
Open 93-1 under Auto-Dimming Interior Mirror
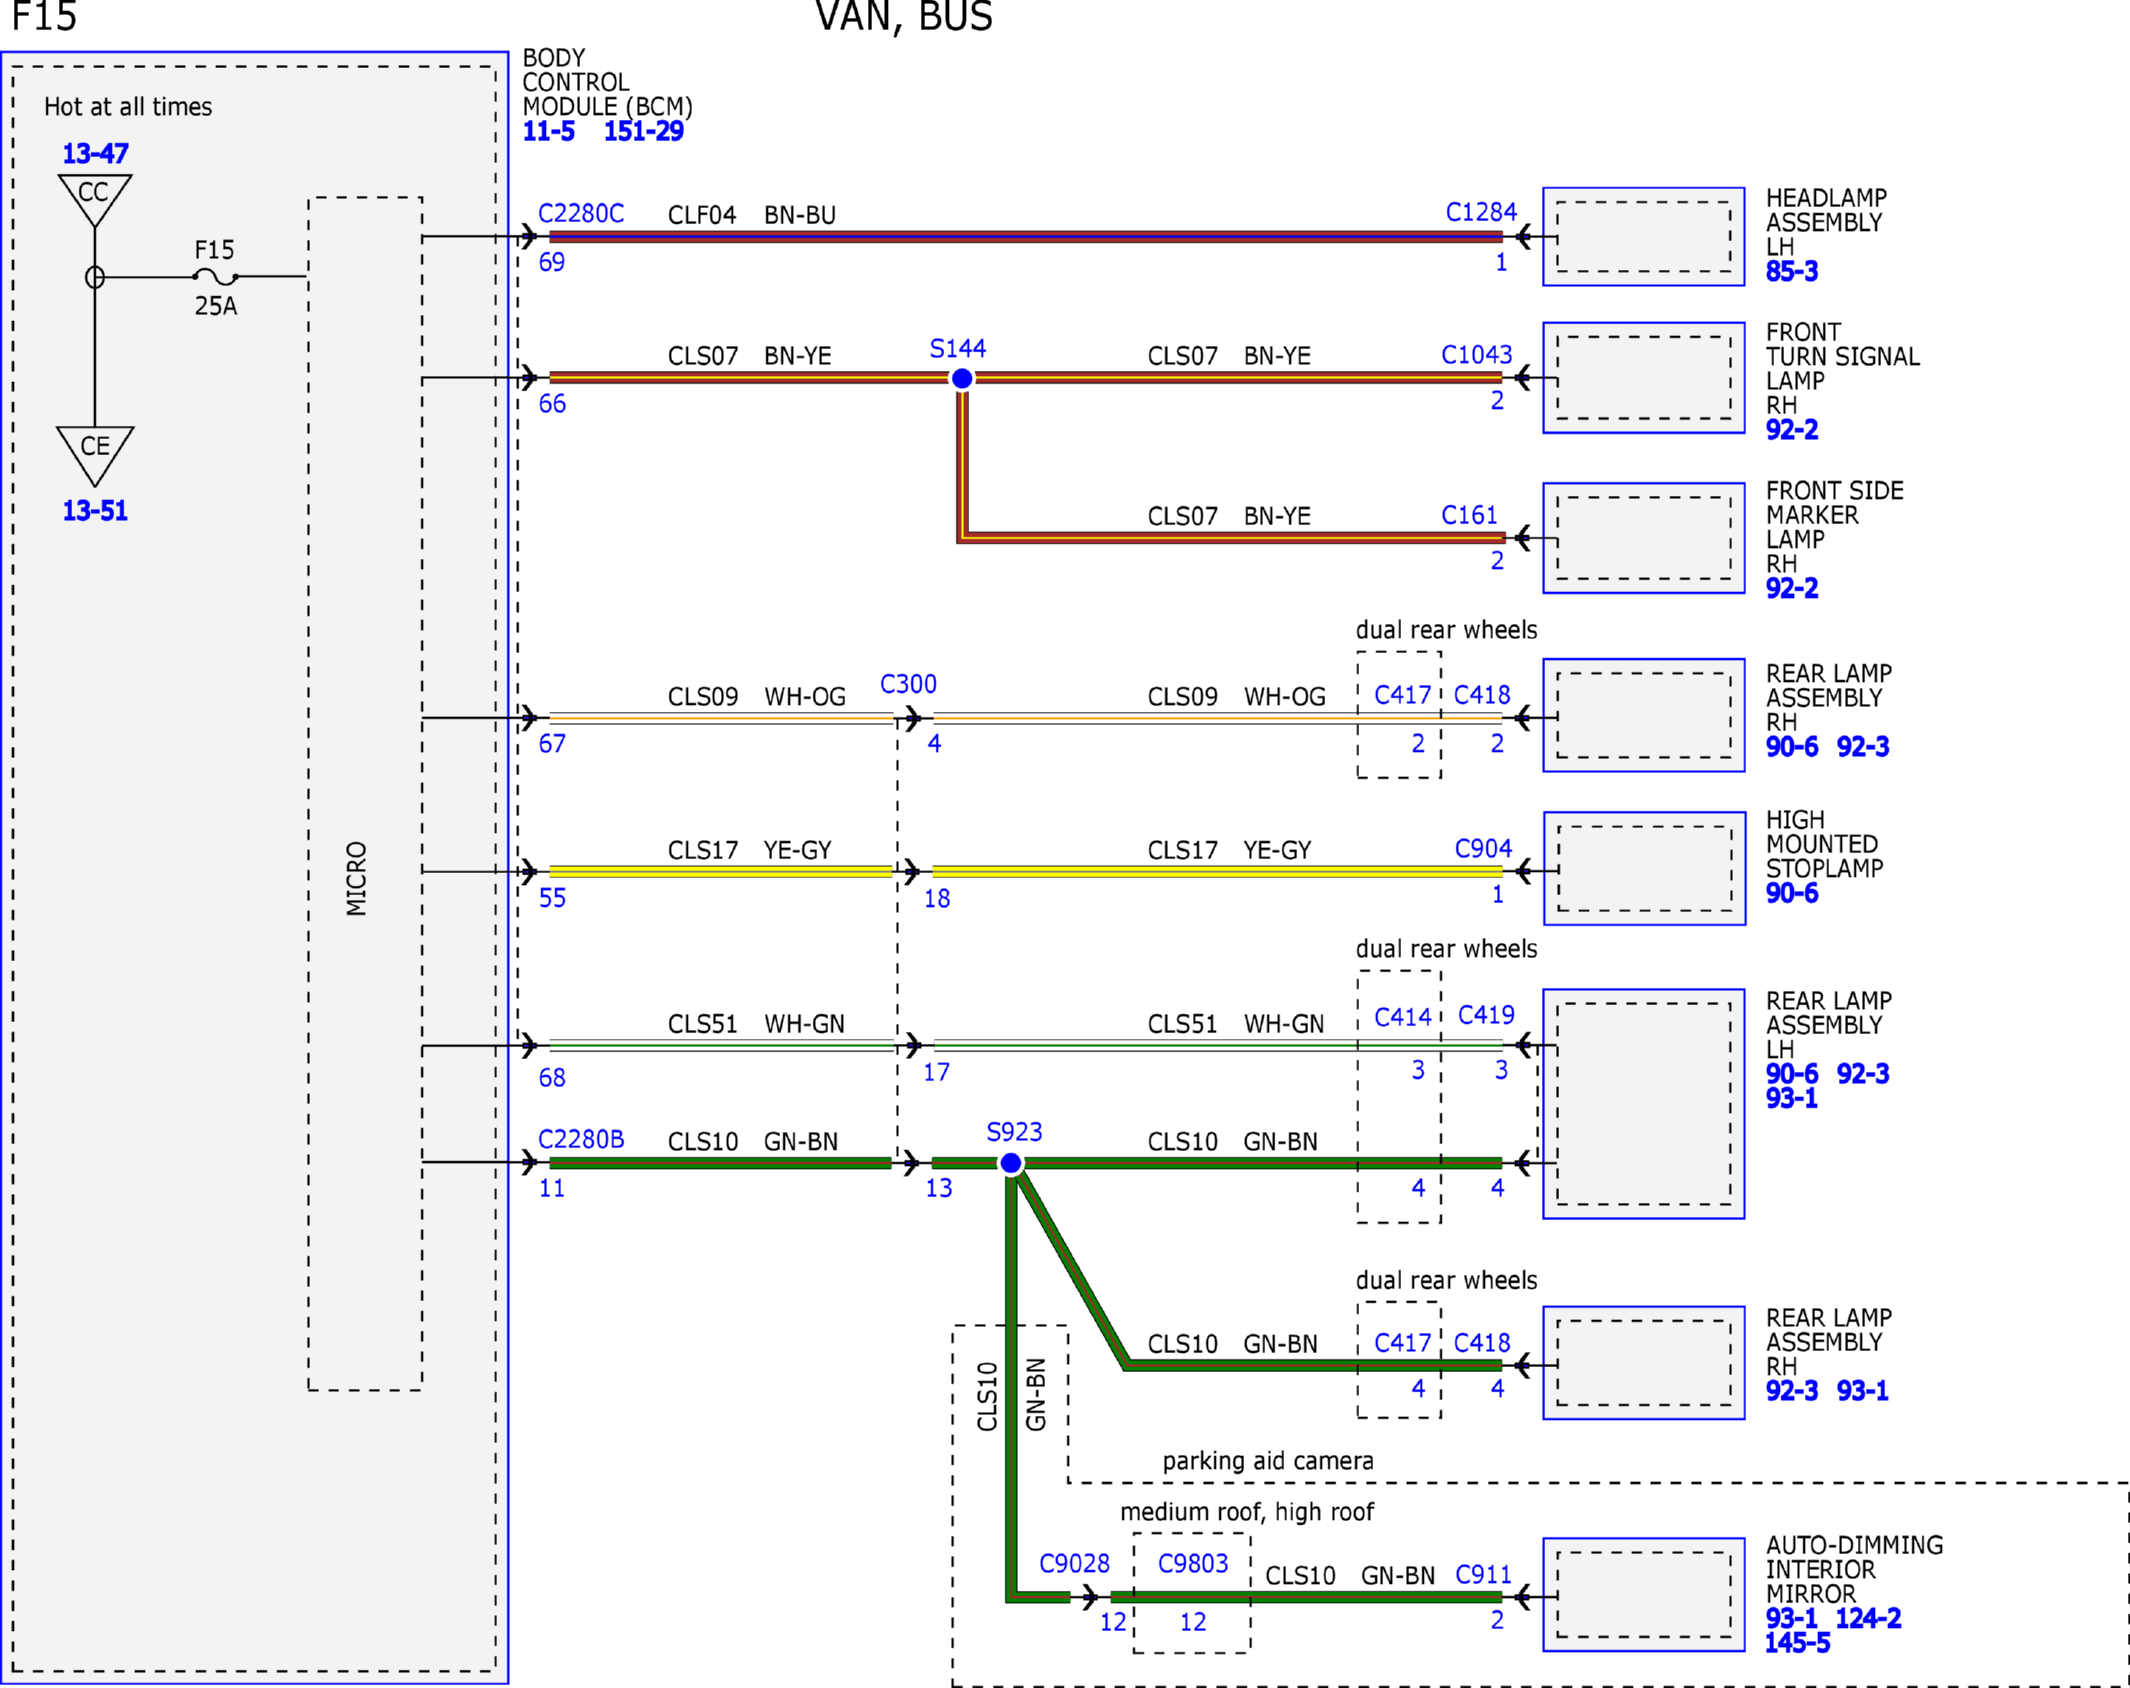click(1791, 1618)
